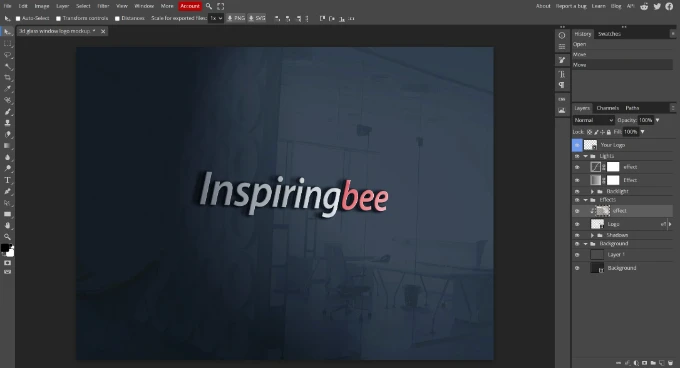
Task: Open the Info panel icon
Action: pyautogui.click(x=562, y=36)
